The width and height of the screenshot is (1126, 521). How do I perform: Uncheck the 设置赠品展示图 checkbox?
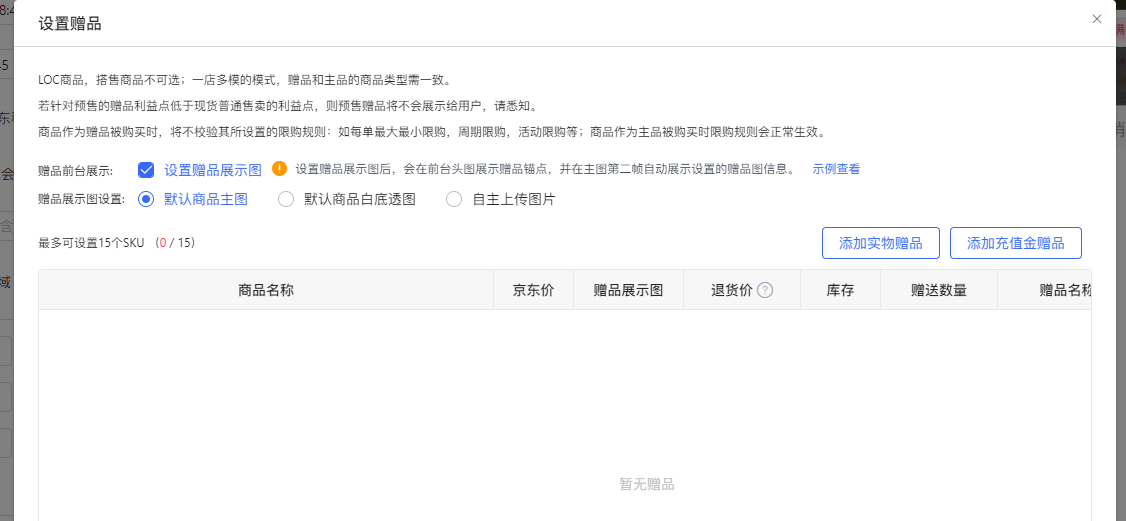tap(147, 169)
